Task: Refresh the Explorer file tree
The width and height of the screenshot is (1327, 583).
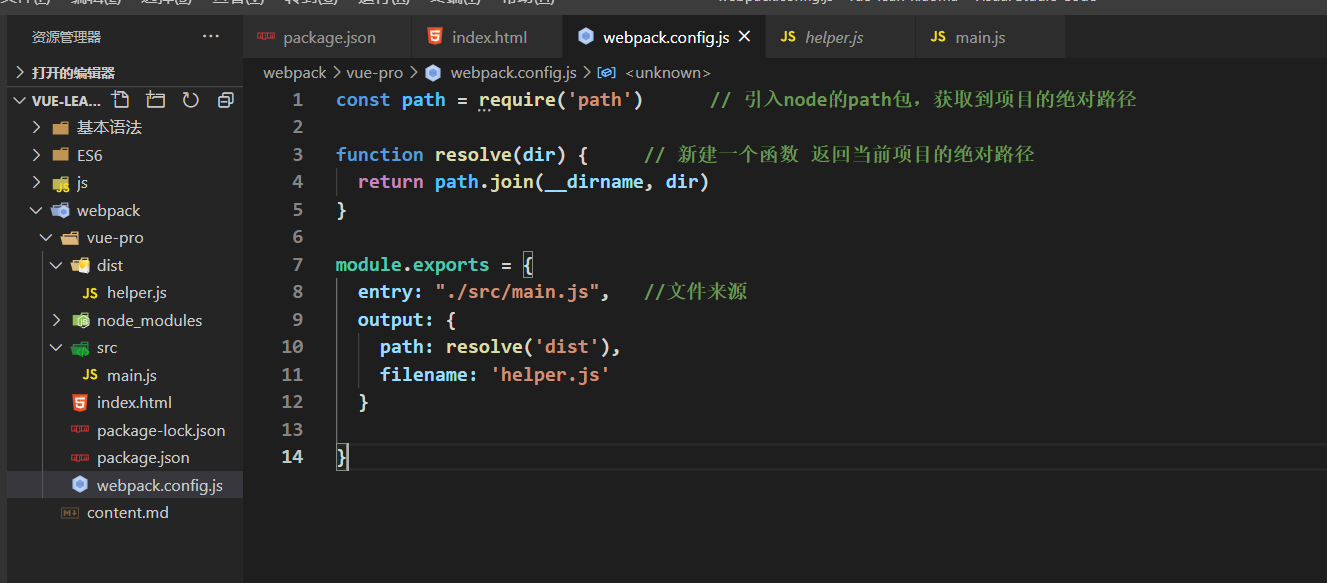Action: click(190, 100)
